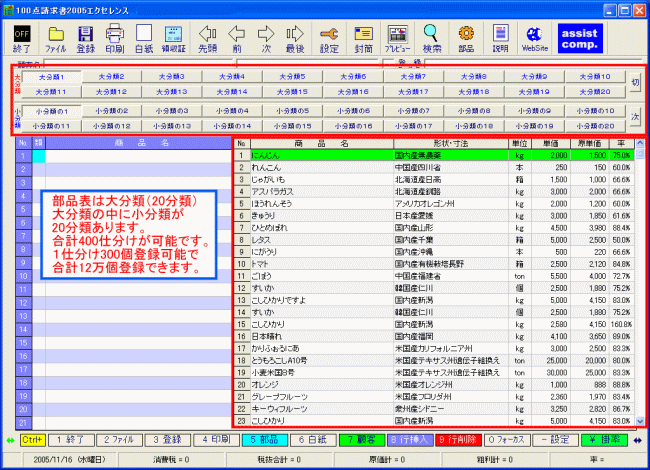The image size is (650, 470).
Task: Jump to last record with 最後 arrow
Action: [x=295, y=39]
